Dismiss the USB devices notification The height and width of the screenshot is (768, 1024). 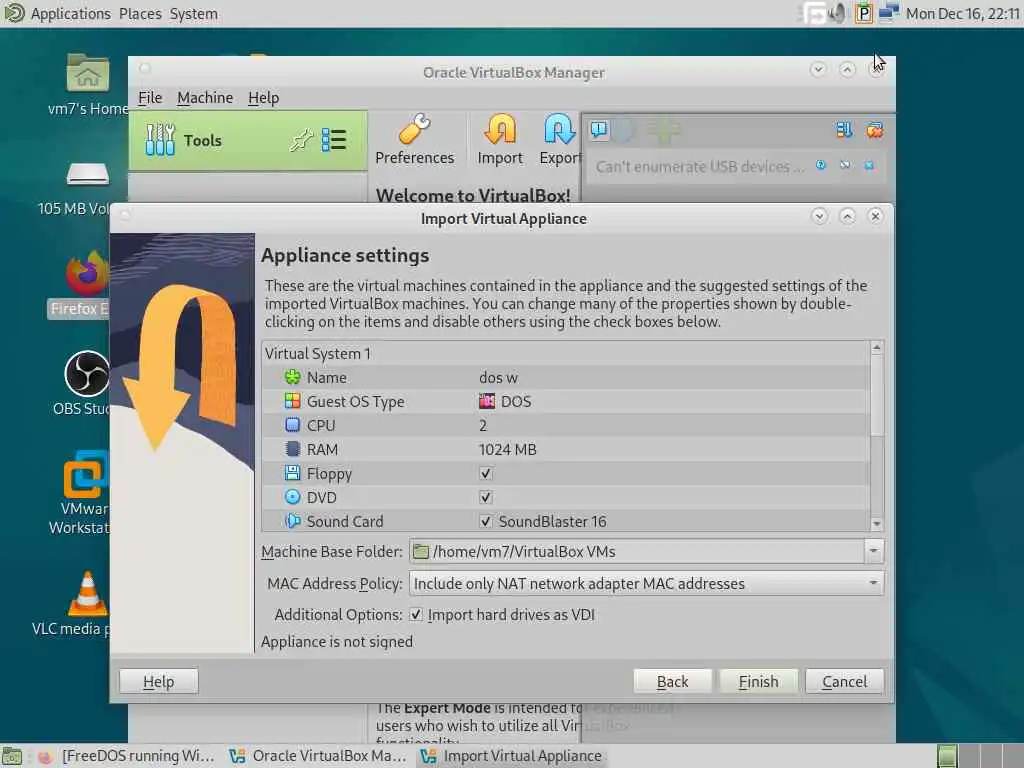point(869,165)
